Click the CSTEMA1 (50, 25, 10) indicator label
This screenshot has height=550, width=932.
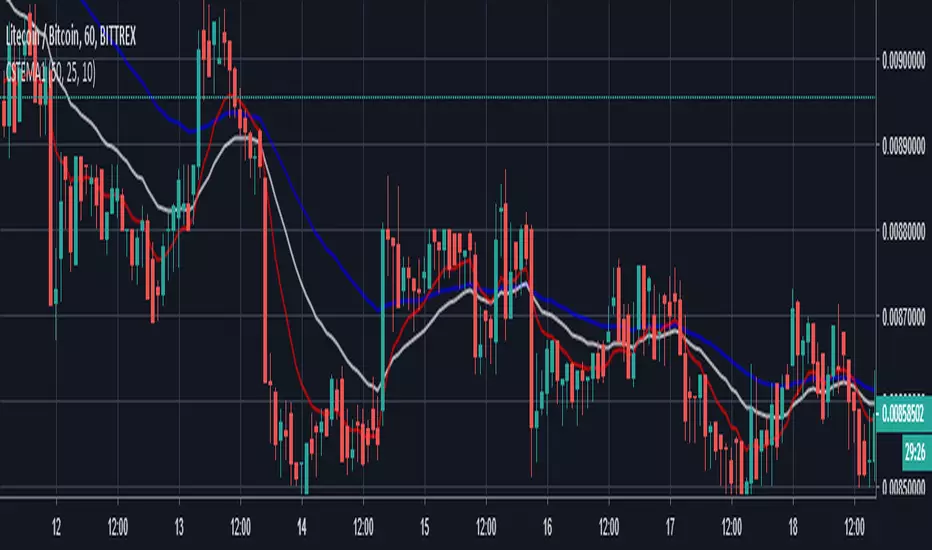[x=51, y=73]
